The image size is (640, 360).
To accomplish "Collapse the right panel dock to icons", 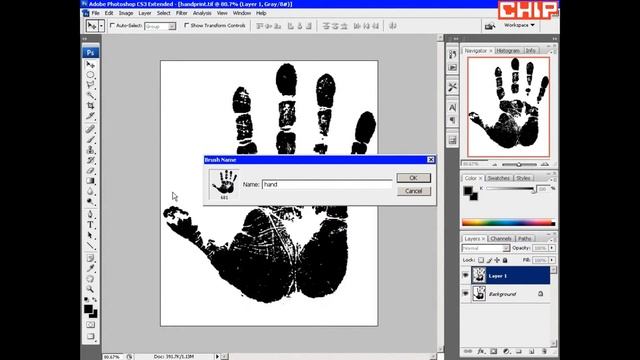I will click(554, 39).
